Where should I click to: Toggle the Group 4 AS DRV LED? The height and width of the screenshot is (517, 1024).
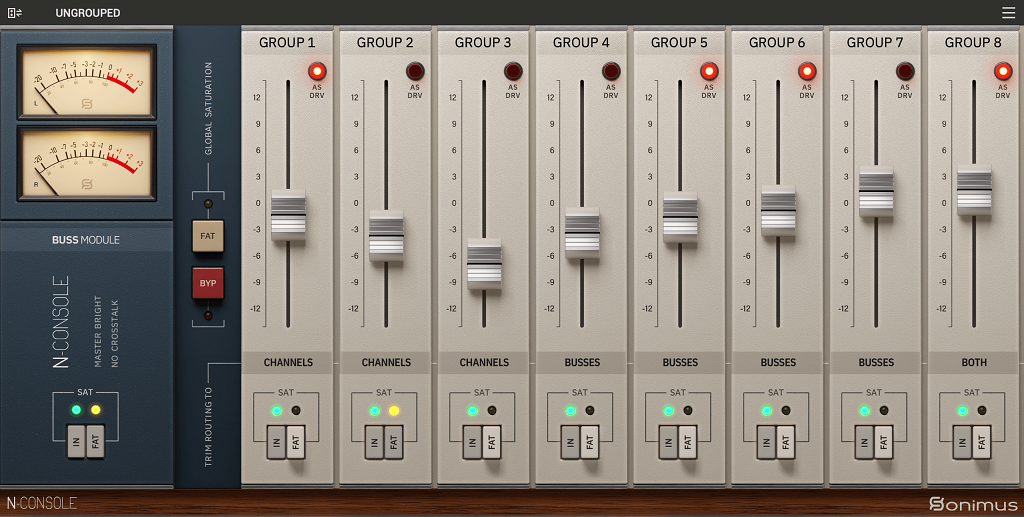click(x=611, y=71)
